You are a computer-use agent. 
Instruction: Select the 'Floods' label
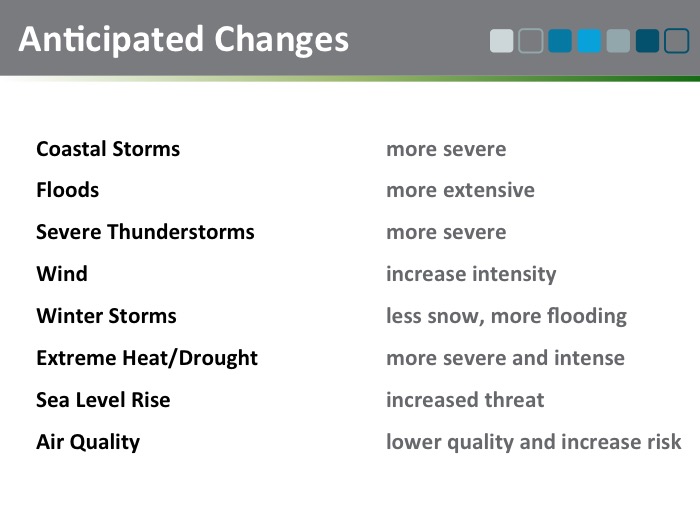tap(68, 190)
